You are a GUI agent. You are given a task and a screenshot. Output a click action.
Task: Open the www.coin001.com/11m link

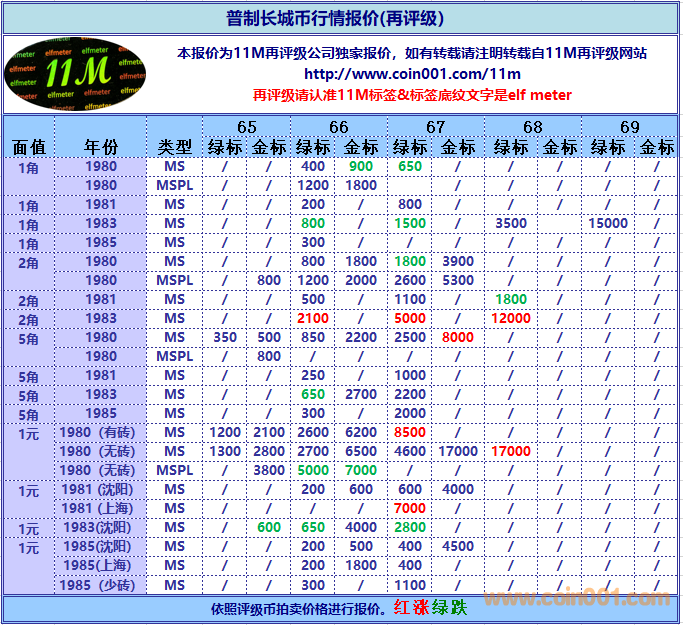tap(411, 74)
